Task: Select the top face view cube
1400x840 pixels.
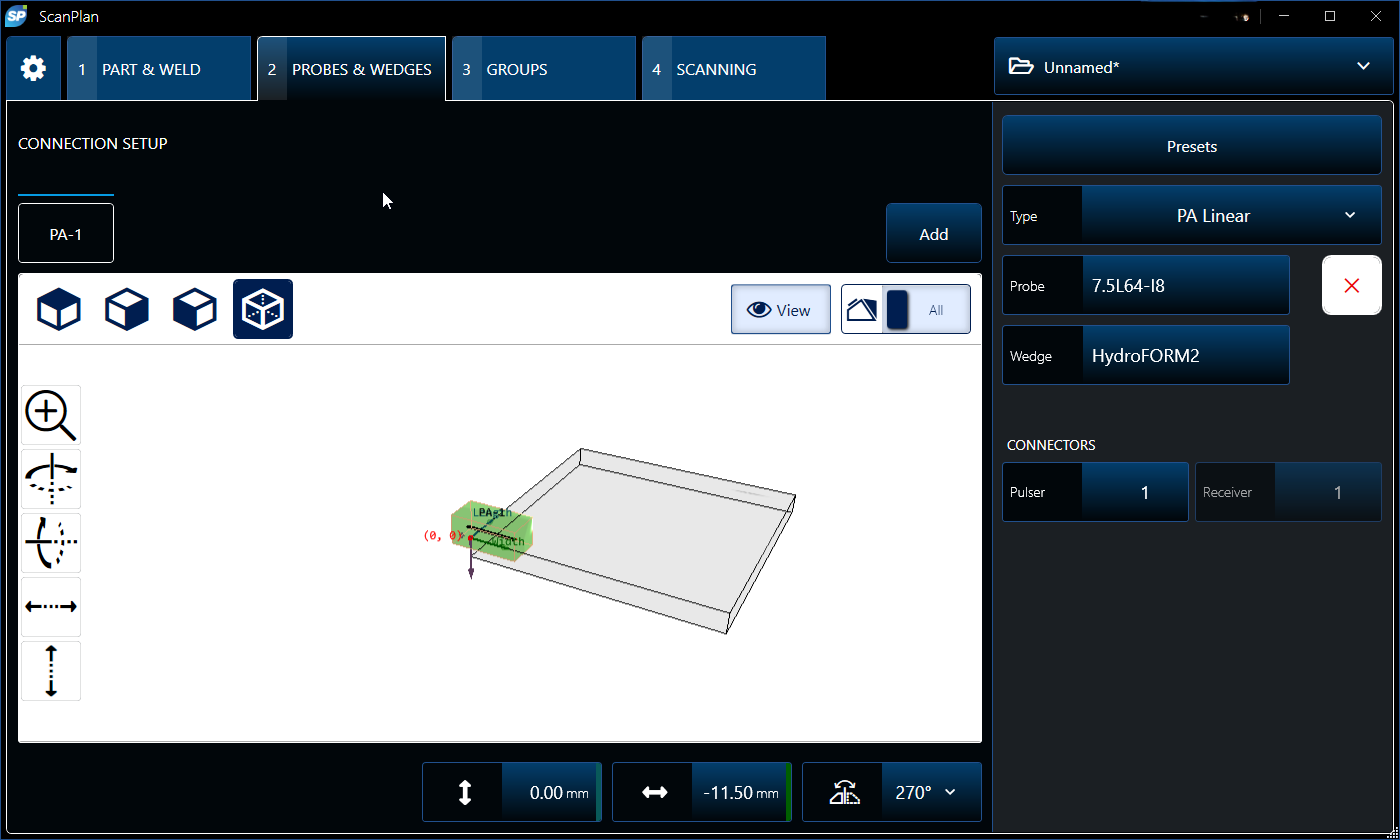Action: [x=59, y=309]
